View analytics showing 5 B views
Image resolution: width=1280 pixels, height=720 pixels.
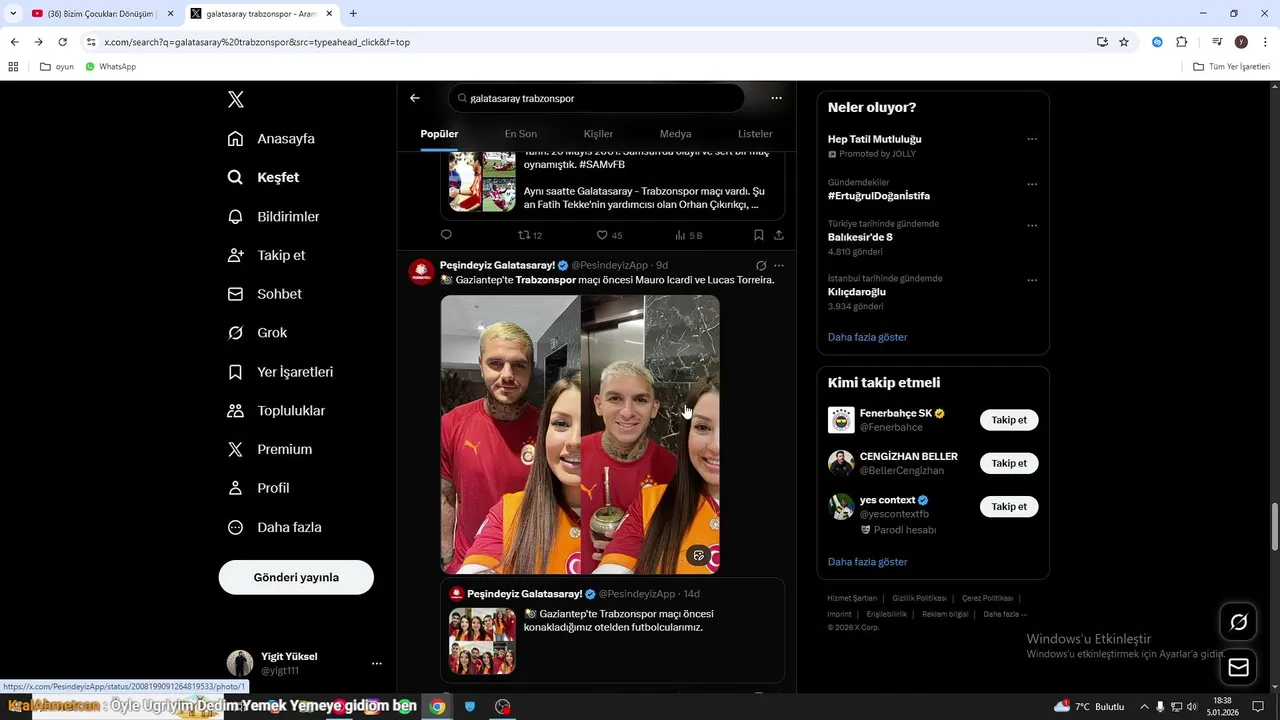[688, 235]
